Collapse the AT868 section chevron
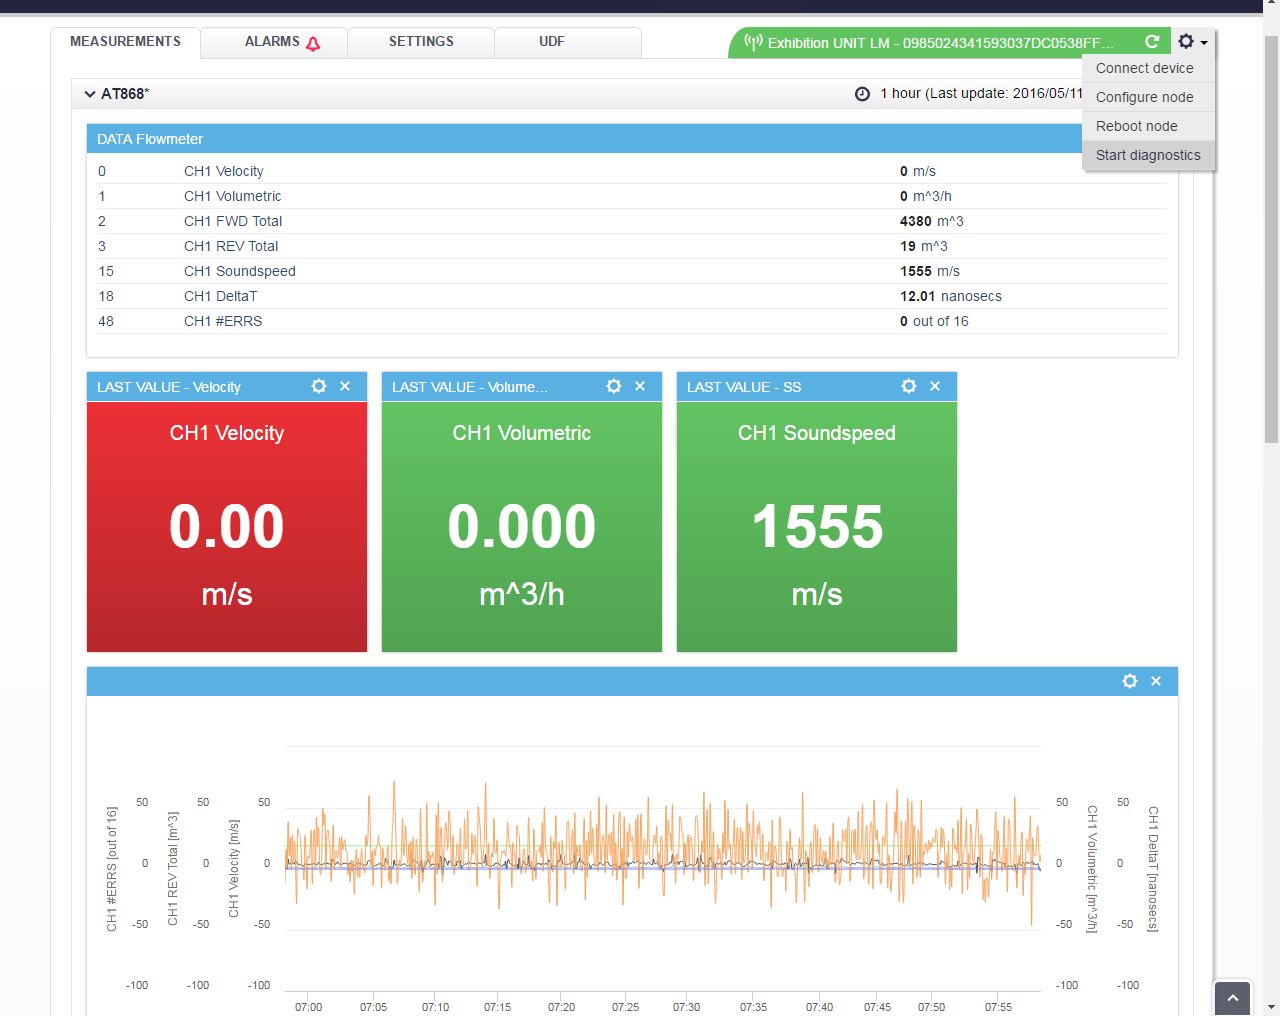The image size is (1280, 1016). (x=90, y=94)
